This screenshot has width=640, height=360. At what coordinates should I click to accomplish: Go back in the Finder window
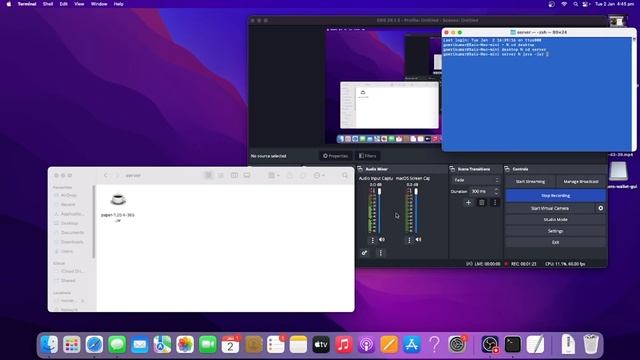point(105,176)
